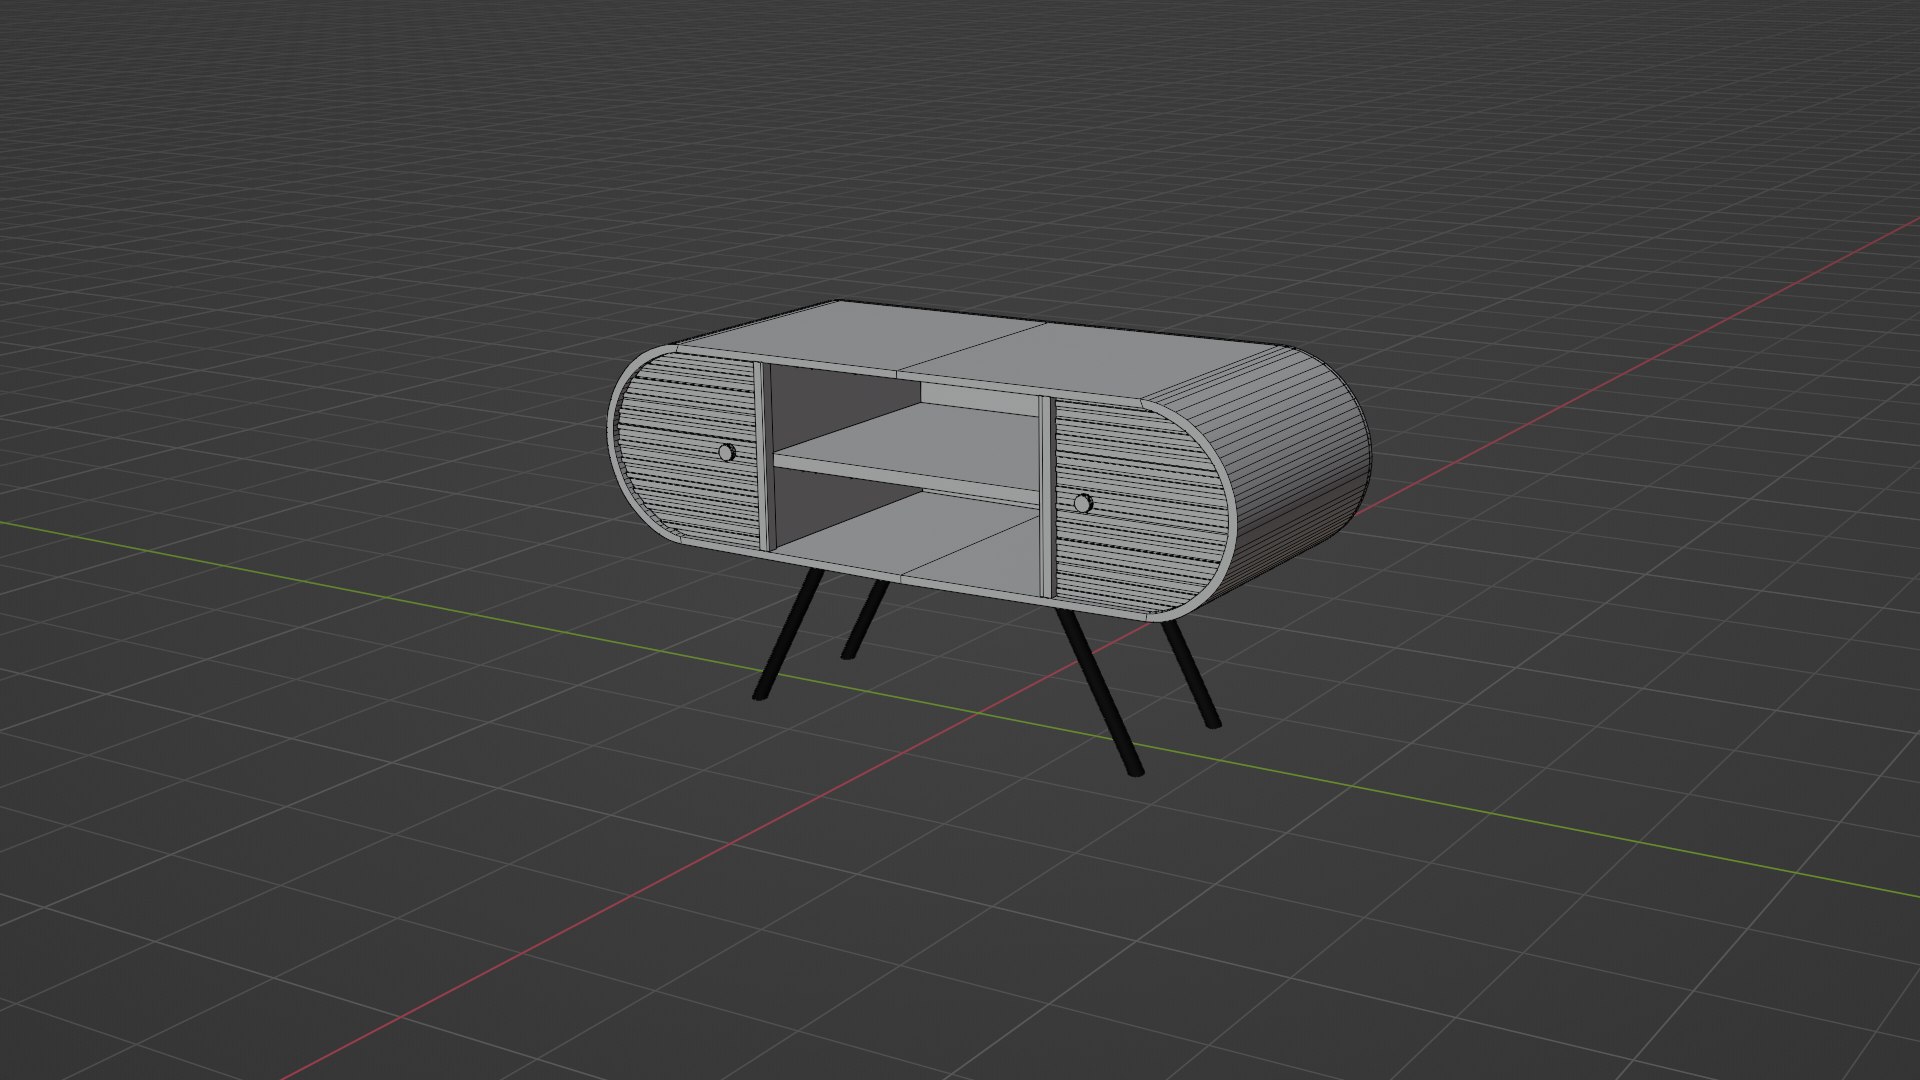This screenshot has width=1920, height=1080.
Task: Select the front-left black leg
Action: tap(787, 635)
